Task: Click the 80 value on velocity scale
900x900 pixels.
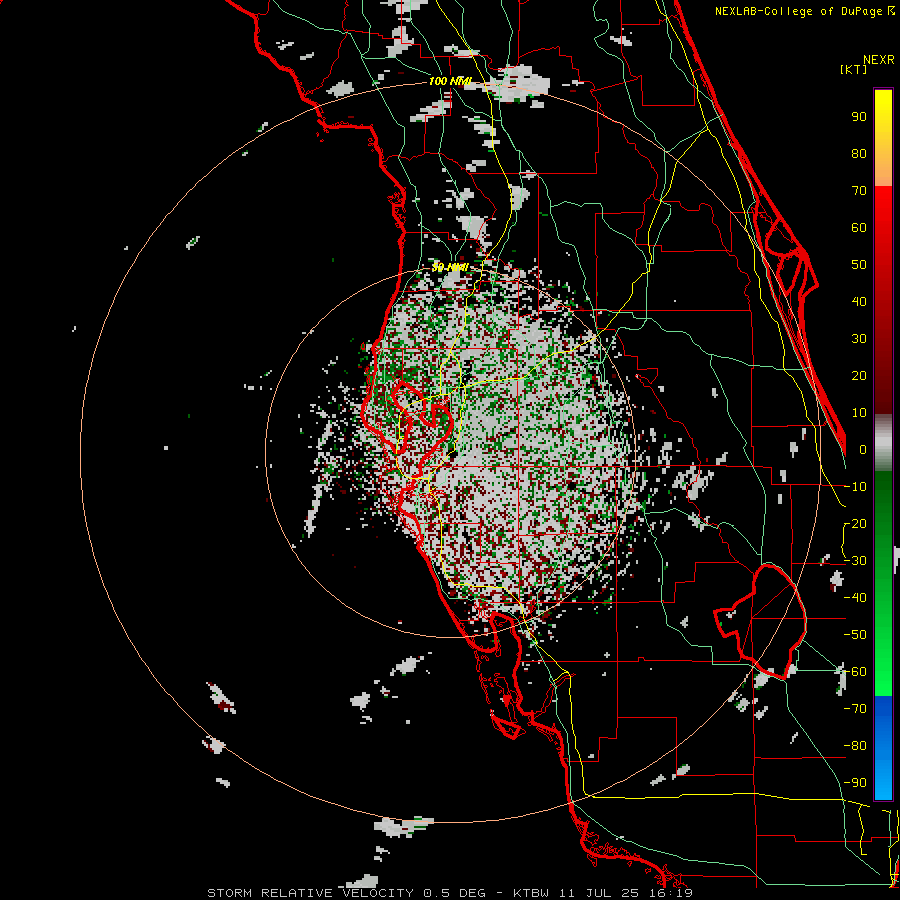Action: pos(859,153)
